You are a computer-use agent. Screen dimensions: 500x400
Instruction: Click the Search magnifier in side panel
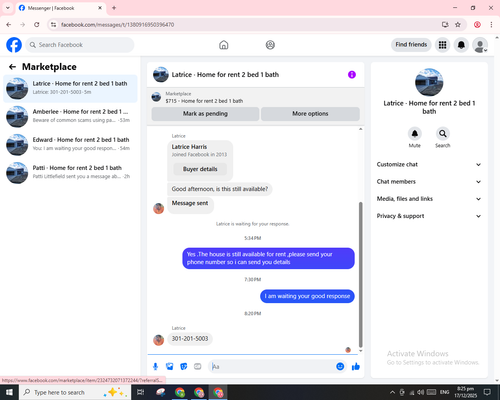443,134
